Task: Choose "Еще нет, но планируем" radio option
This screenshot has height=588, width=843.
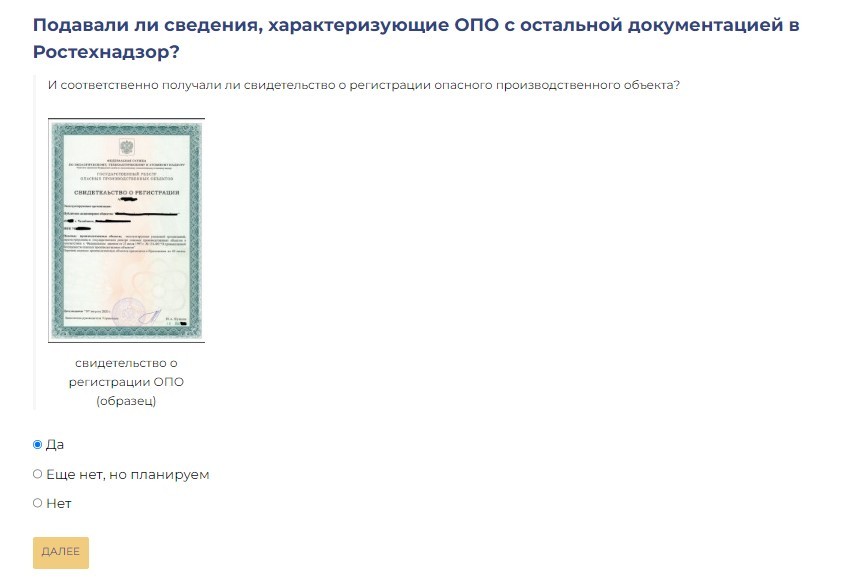Action: (x=37, y=474)
